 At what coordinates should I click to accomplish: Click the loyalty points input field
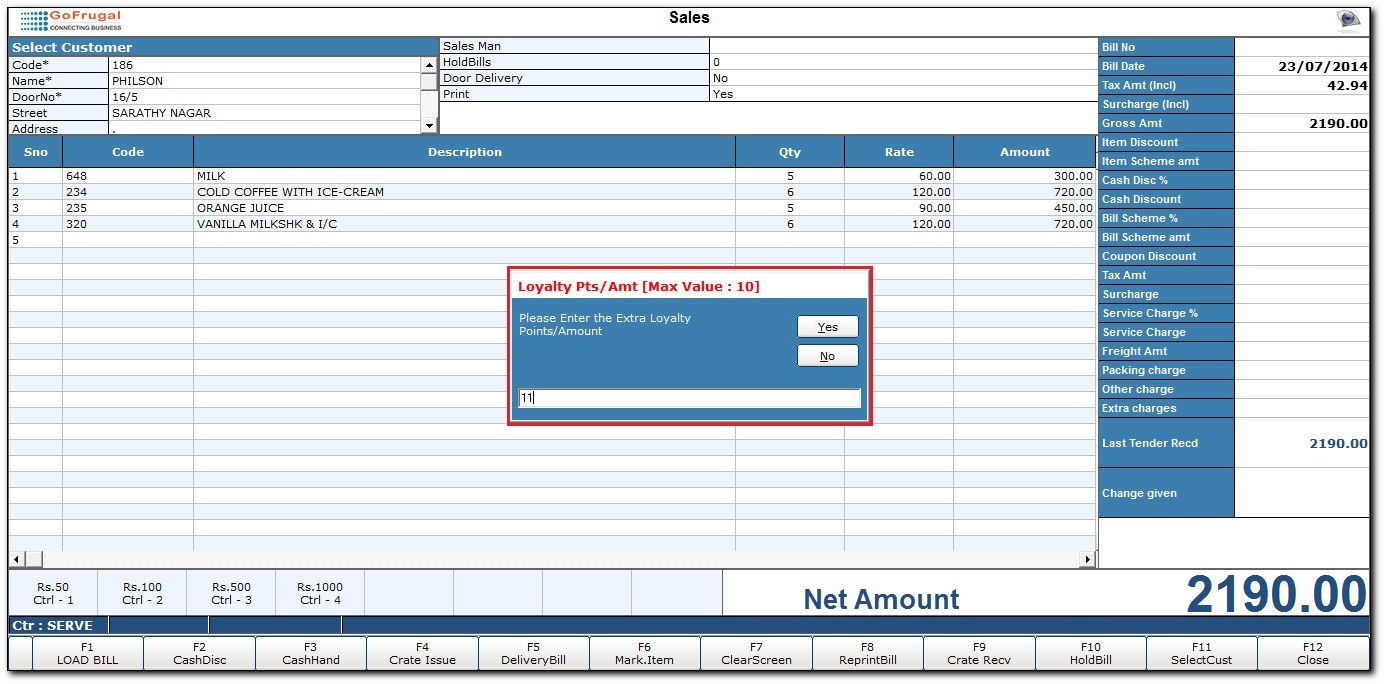click(689, 398)
